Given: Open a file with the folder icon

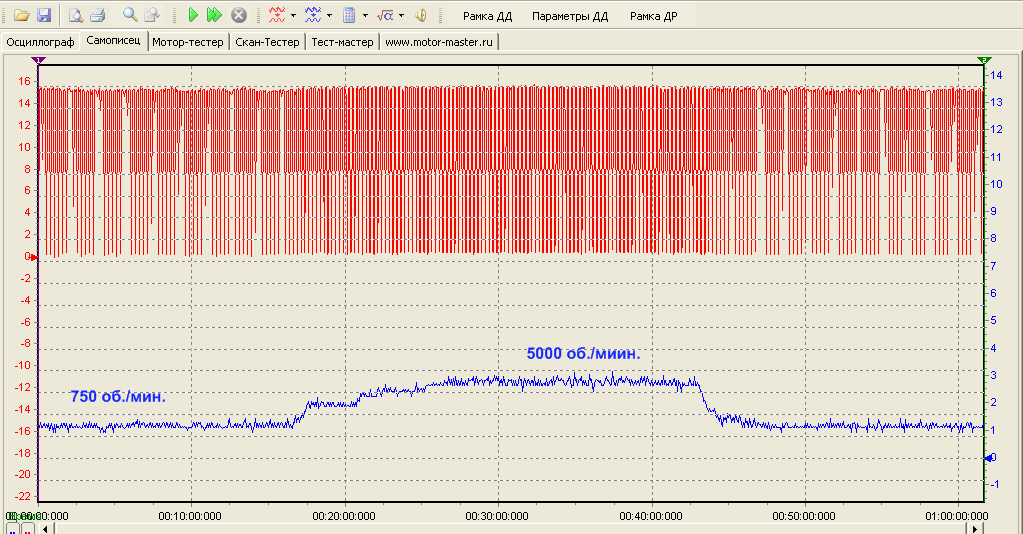Looking at the screenshot, I should [x=22, y=15].
